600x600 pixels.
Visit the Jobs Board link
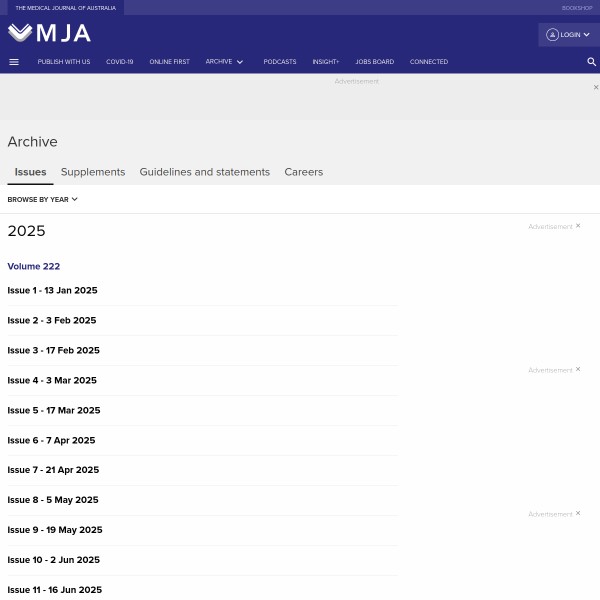(374, 62)
